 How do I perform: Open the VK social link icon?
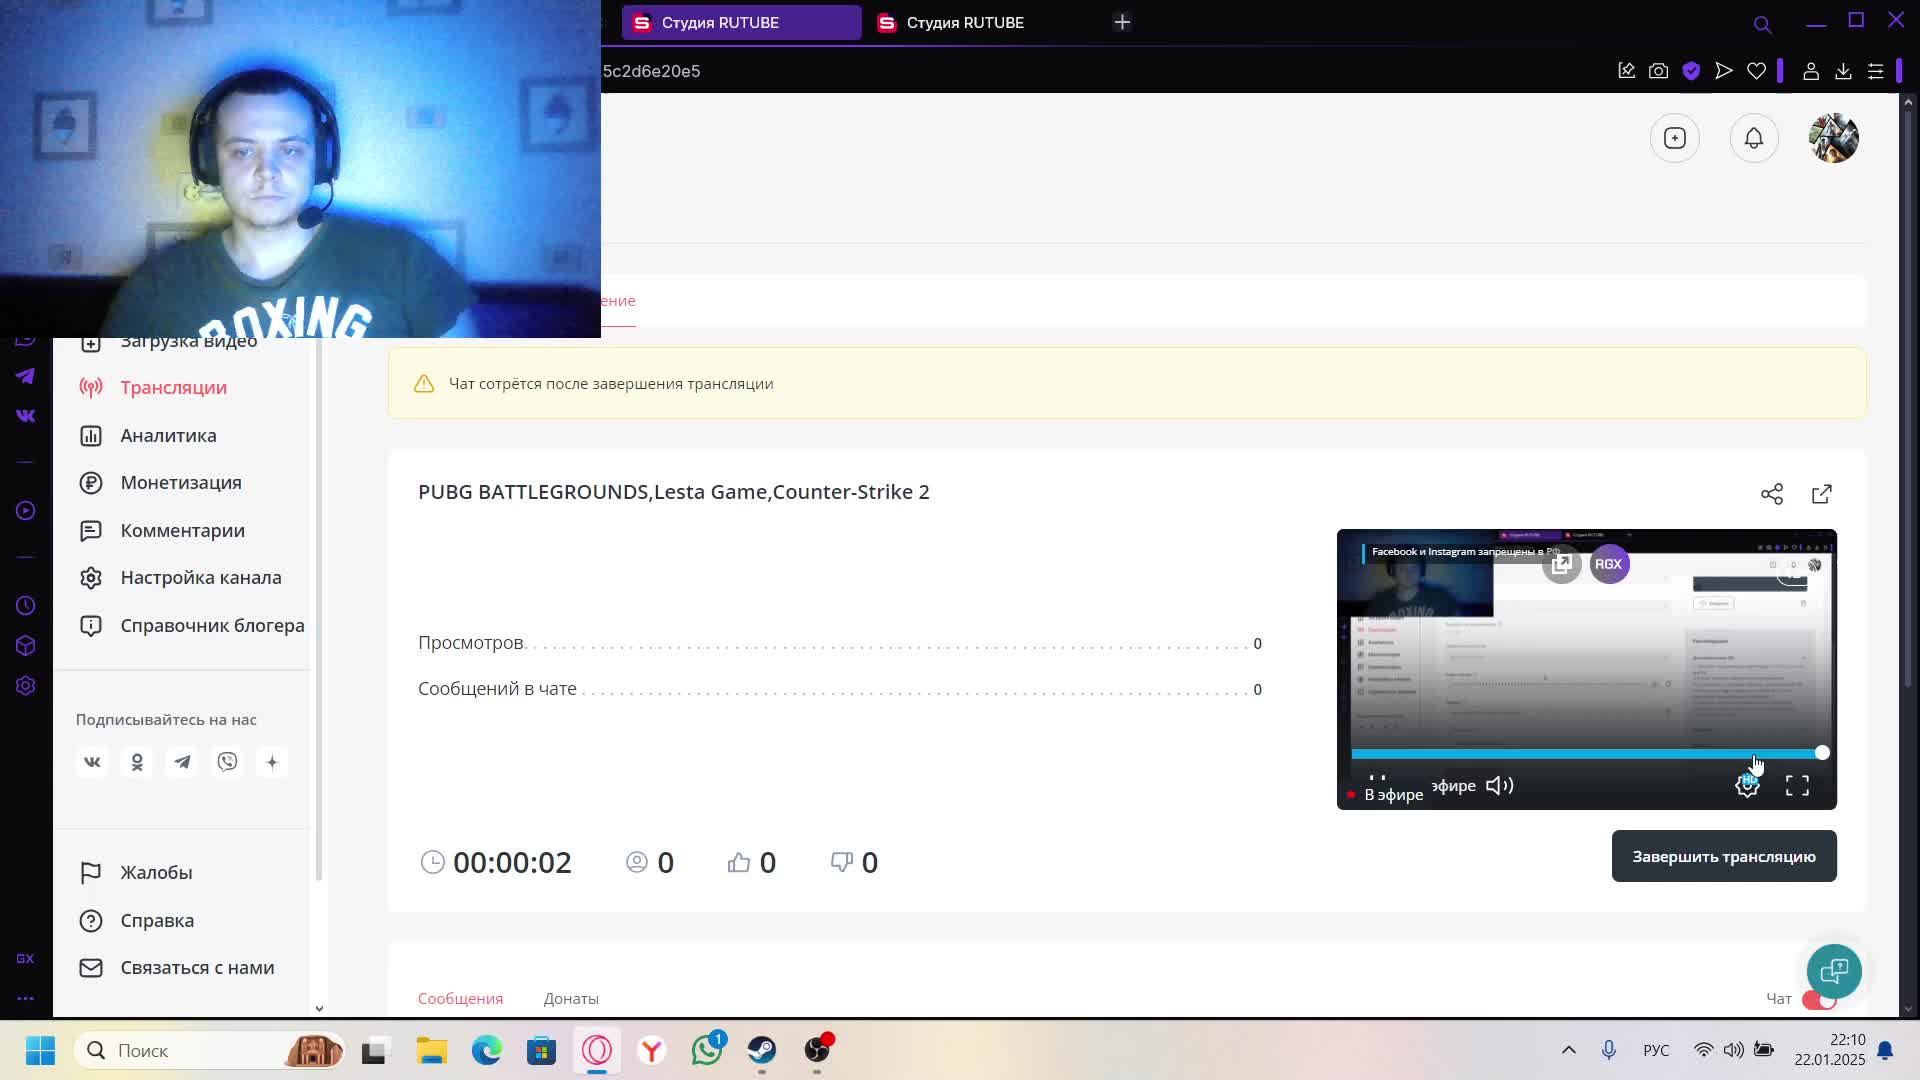click(x=92, y=762)
